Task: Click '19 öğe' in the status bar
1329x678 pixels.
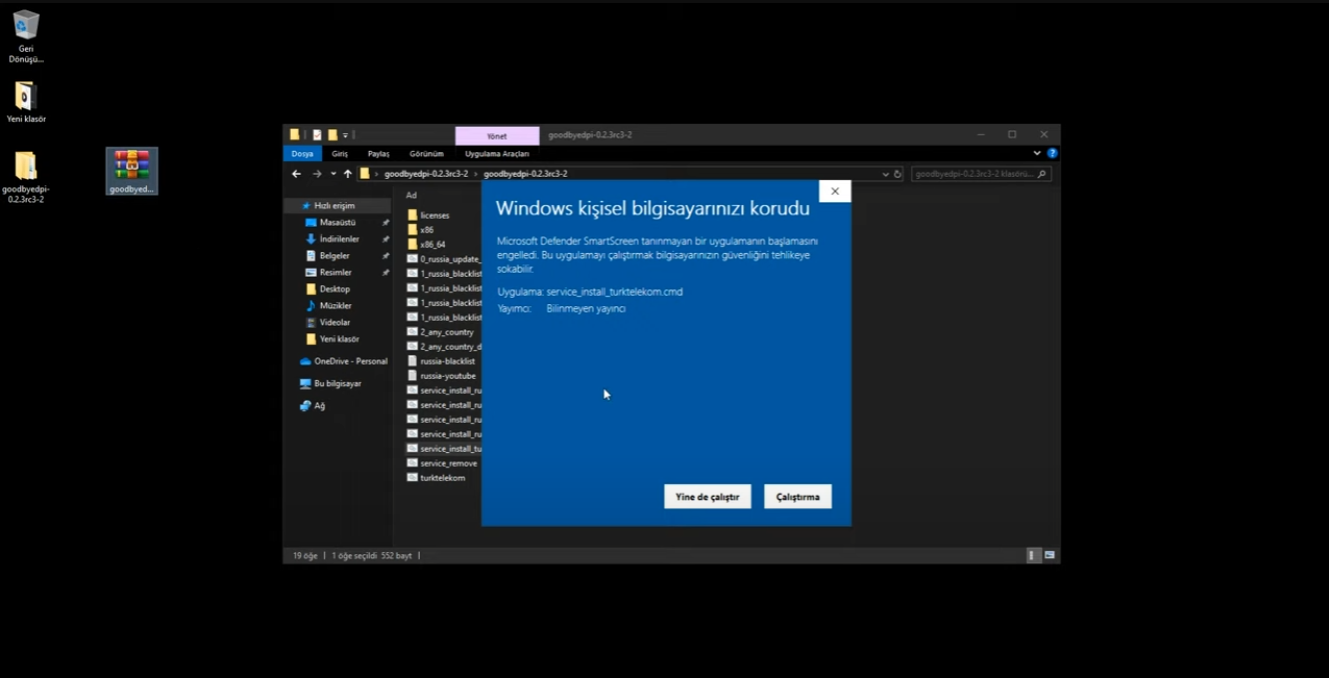Action: [305, 556]
